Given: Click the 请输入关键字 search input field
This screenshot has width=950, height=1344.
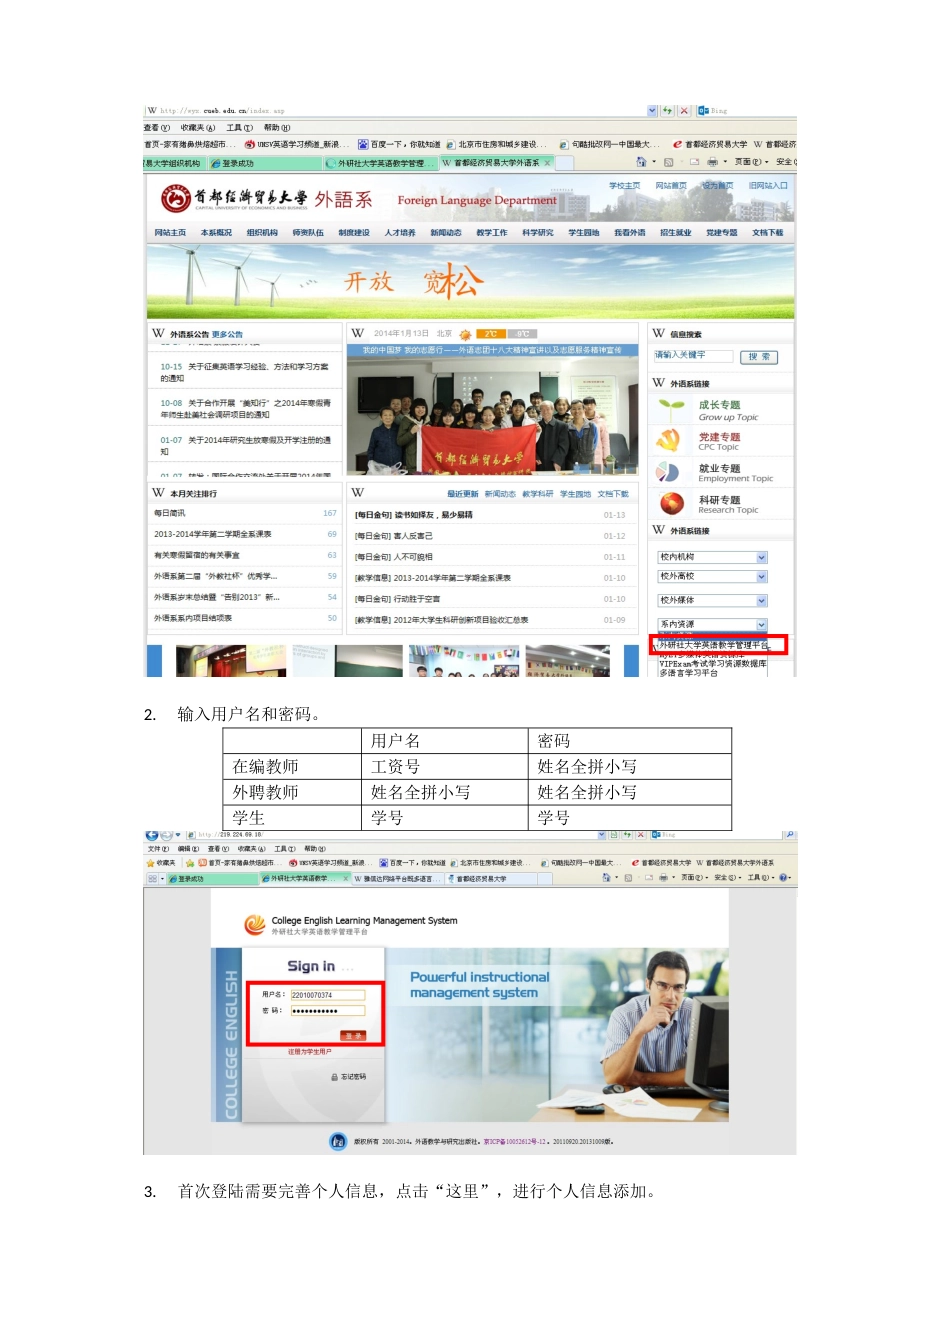Looking at the screenshot, I should pyautogui.click(x=694, y=356).
